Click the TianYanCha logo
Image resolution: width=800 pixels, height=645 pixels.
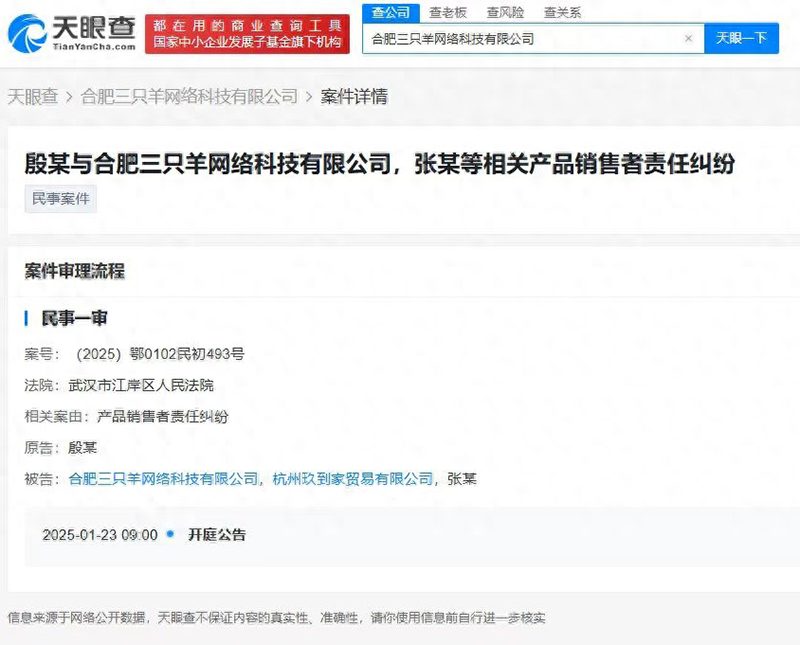72,33
